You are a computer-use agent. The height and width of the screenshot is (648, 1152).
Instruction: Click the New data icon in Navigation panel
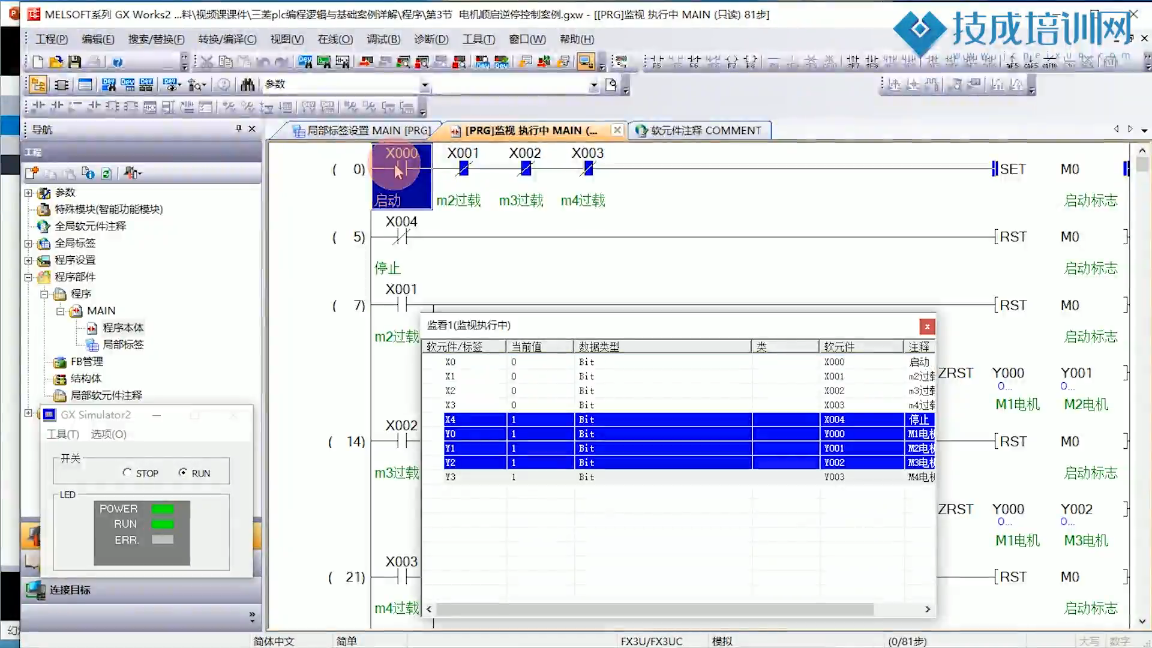(x=32, y=173)
